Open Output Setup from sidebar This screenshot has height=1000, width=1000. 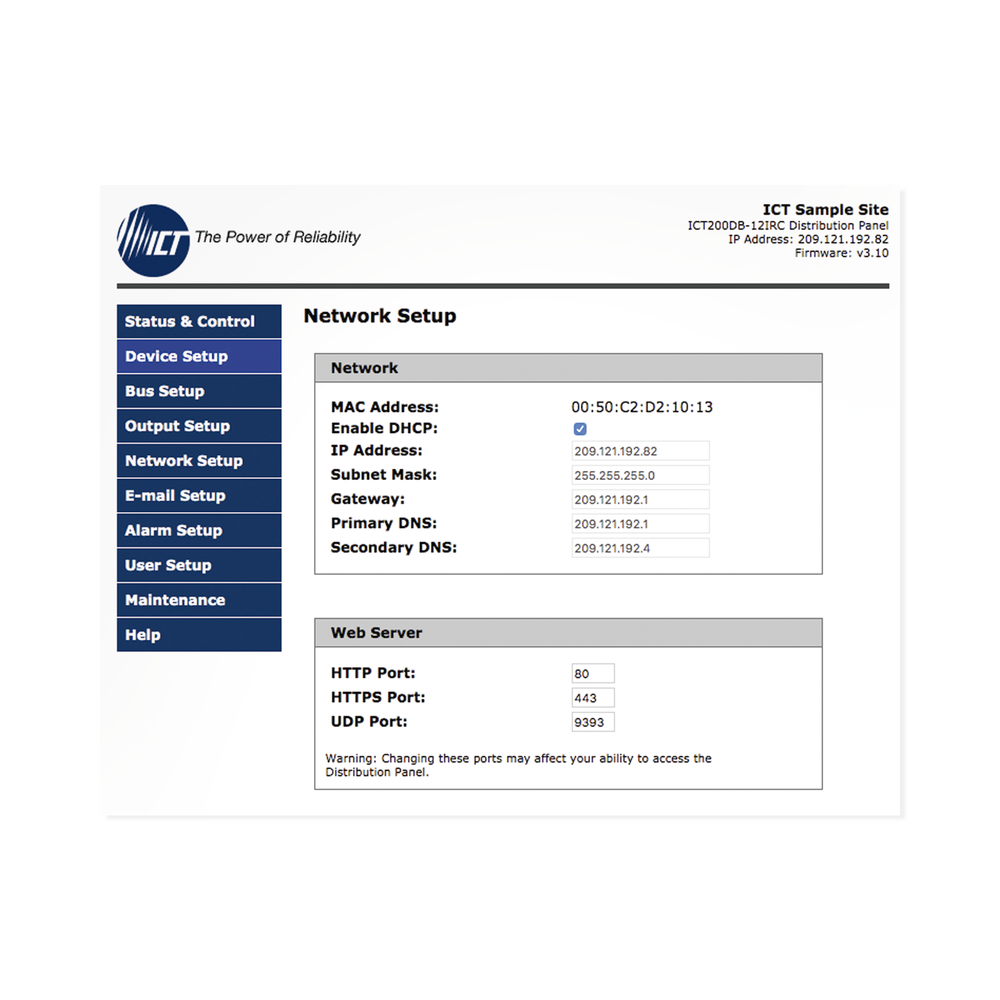click(x=199, y=427)
